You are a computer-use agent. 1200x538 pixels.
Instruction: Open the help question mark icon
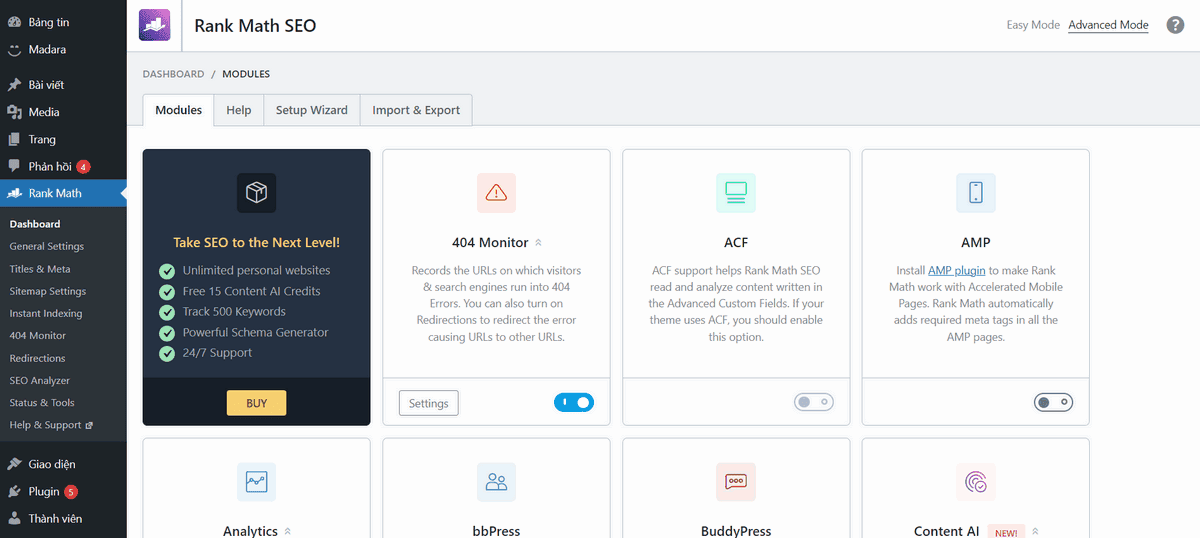coord(1175,25)
